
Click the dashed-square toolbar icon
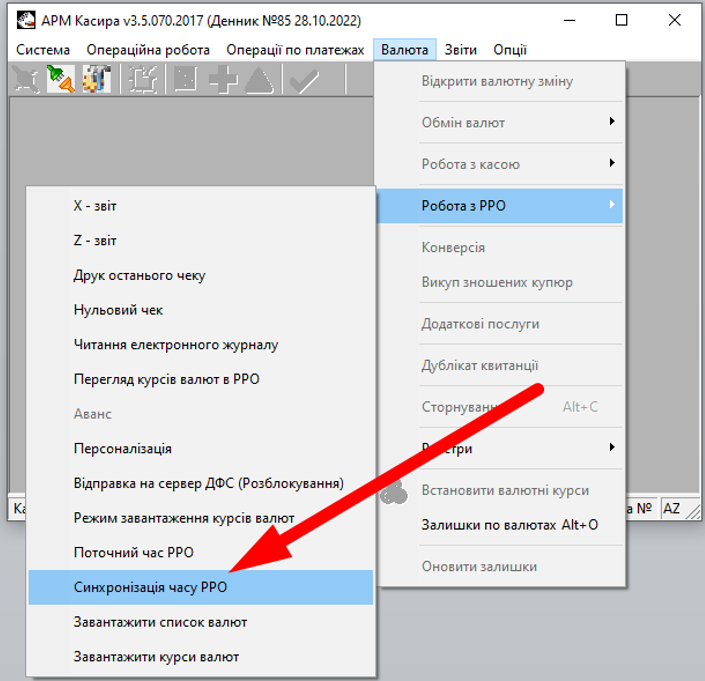pyautogui.click(x=146, y=80)
